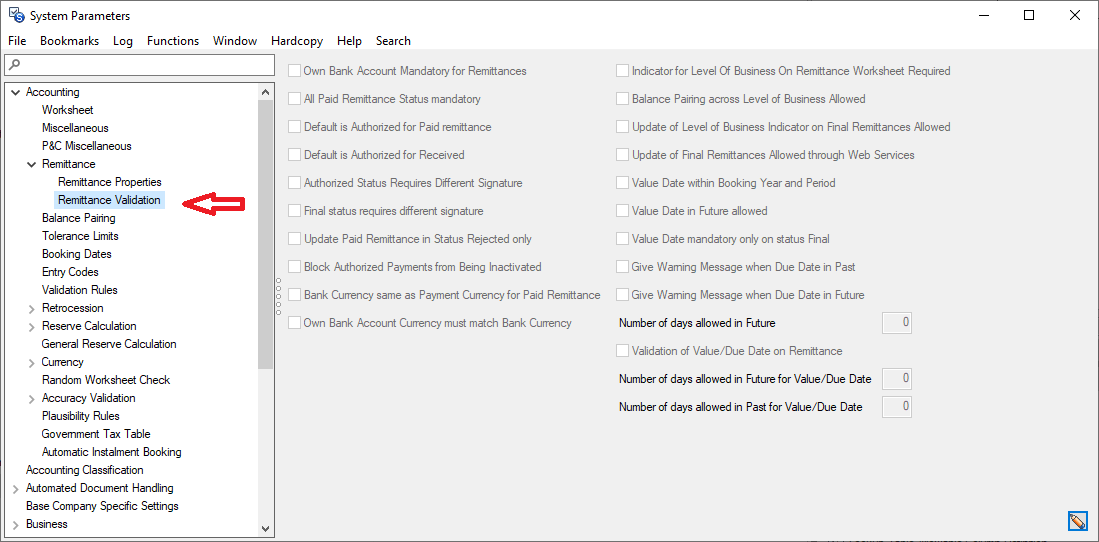Click the search magnifier icon in the filter box
This screenshot has width=1099, height=542.
coord(14,65)
